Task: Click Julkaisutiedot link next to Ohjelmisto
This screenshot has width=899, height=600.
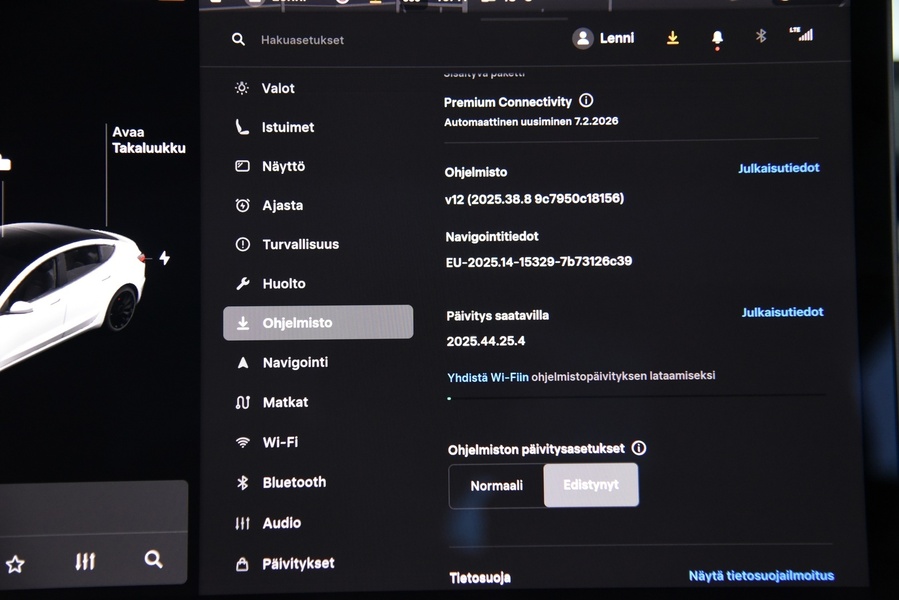Action: coord(778,168)
